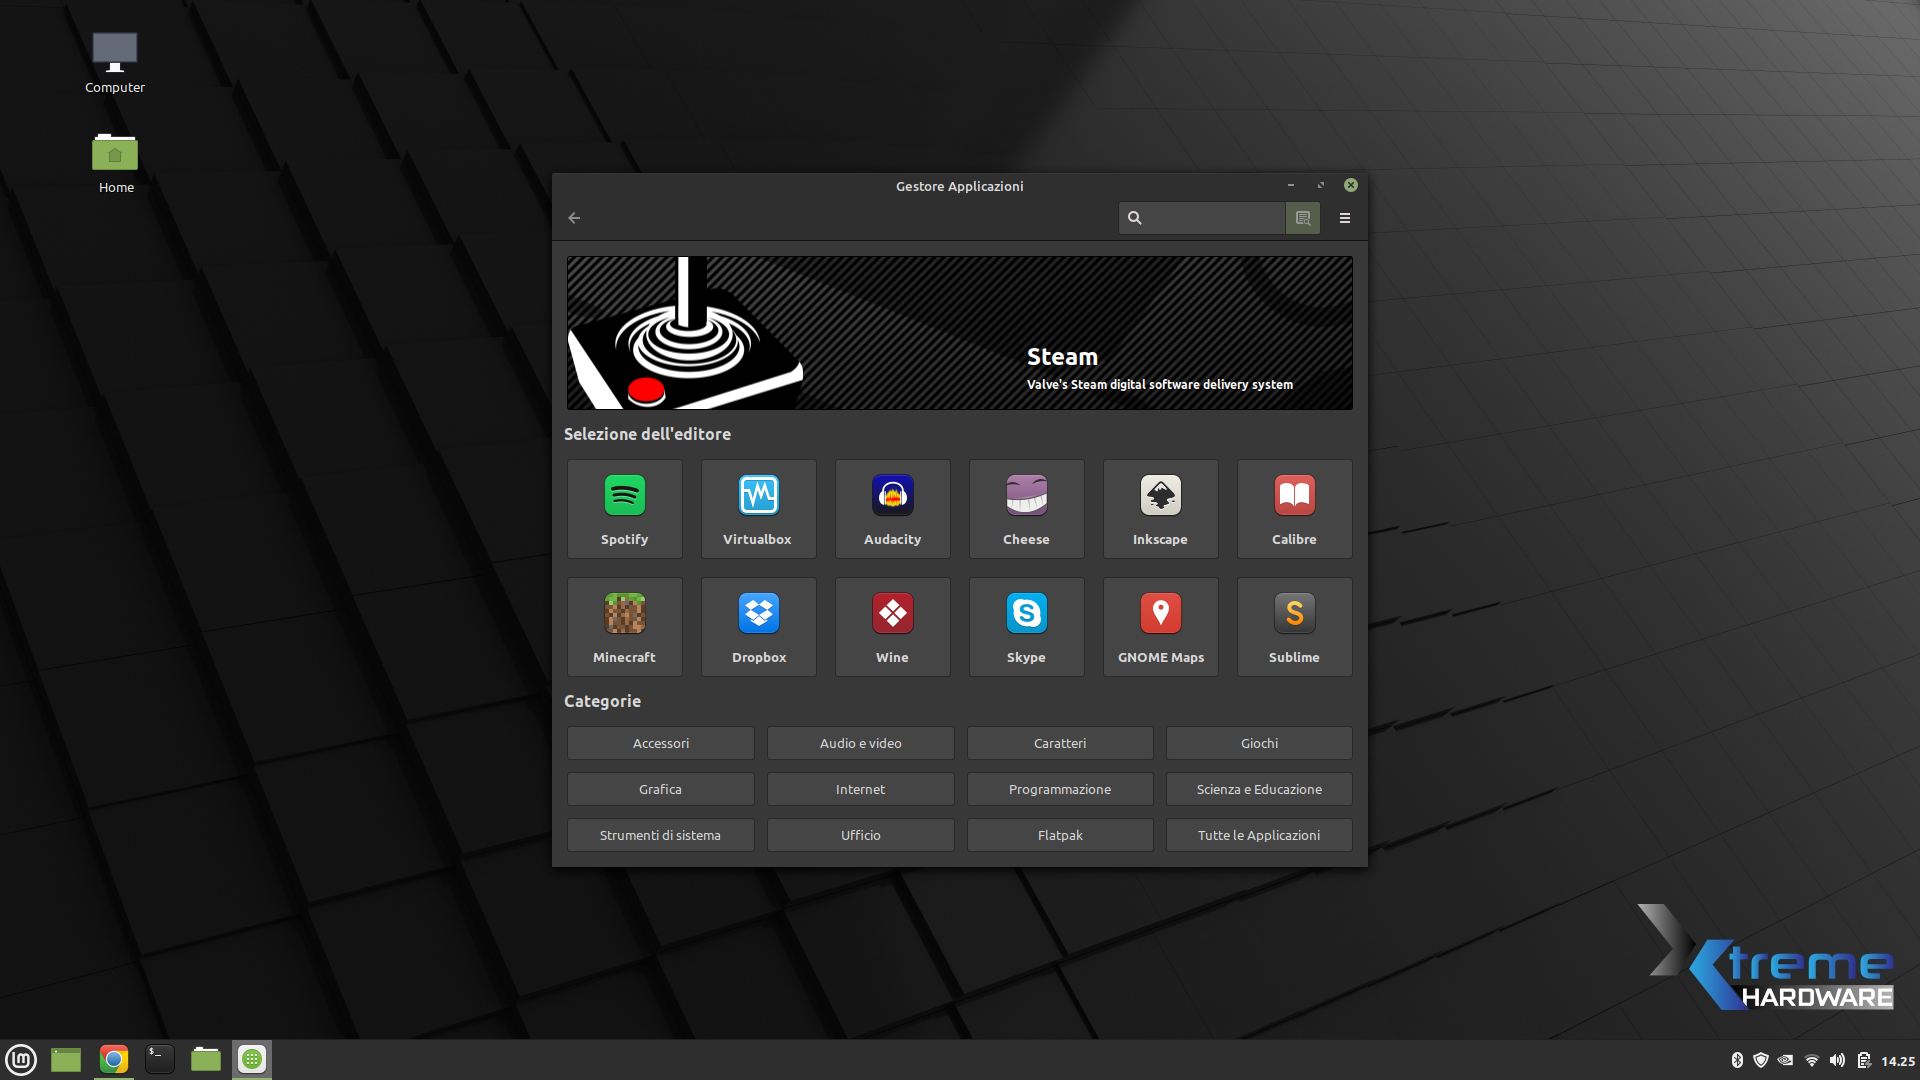This screenshot has height=1080, width=1920.
Task: Go back with the arrow button
Action: coord(574,218)
